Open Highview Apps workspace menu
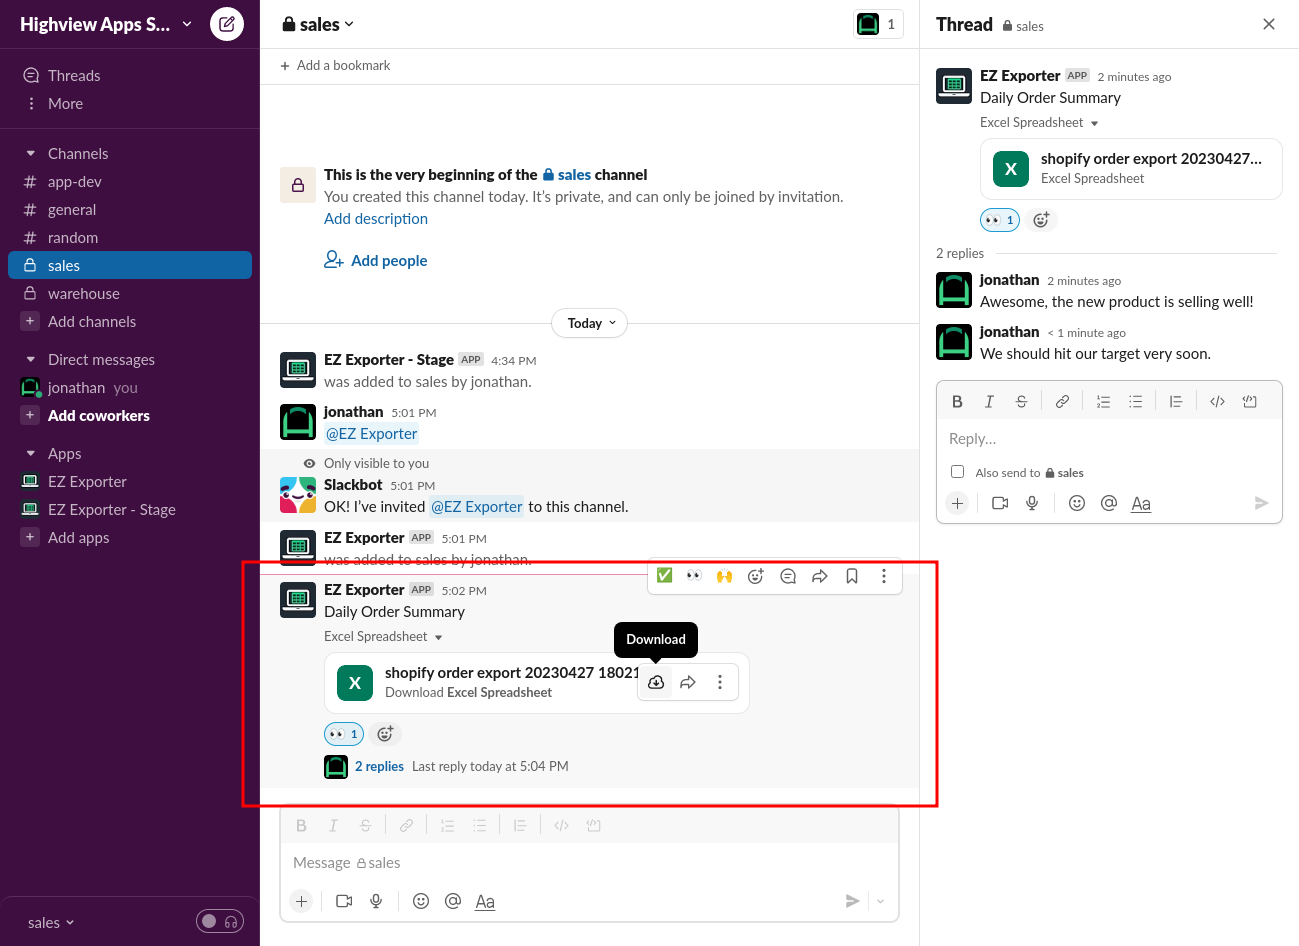This screenshot has width=1299, height=946. (105, 24)
